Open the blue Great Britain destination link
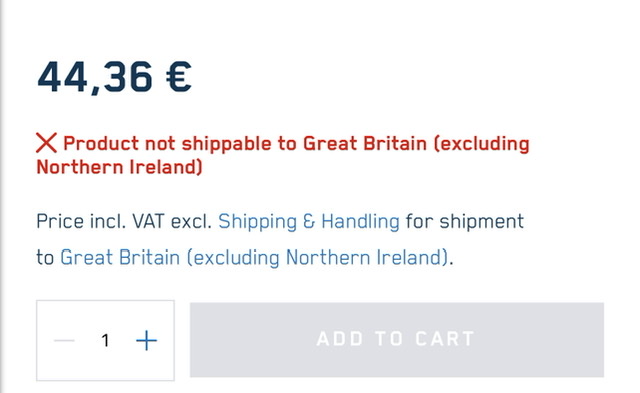640x393 pixels. [254, 258]
